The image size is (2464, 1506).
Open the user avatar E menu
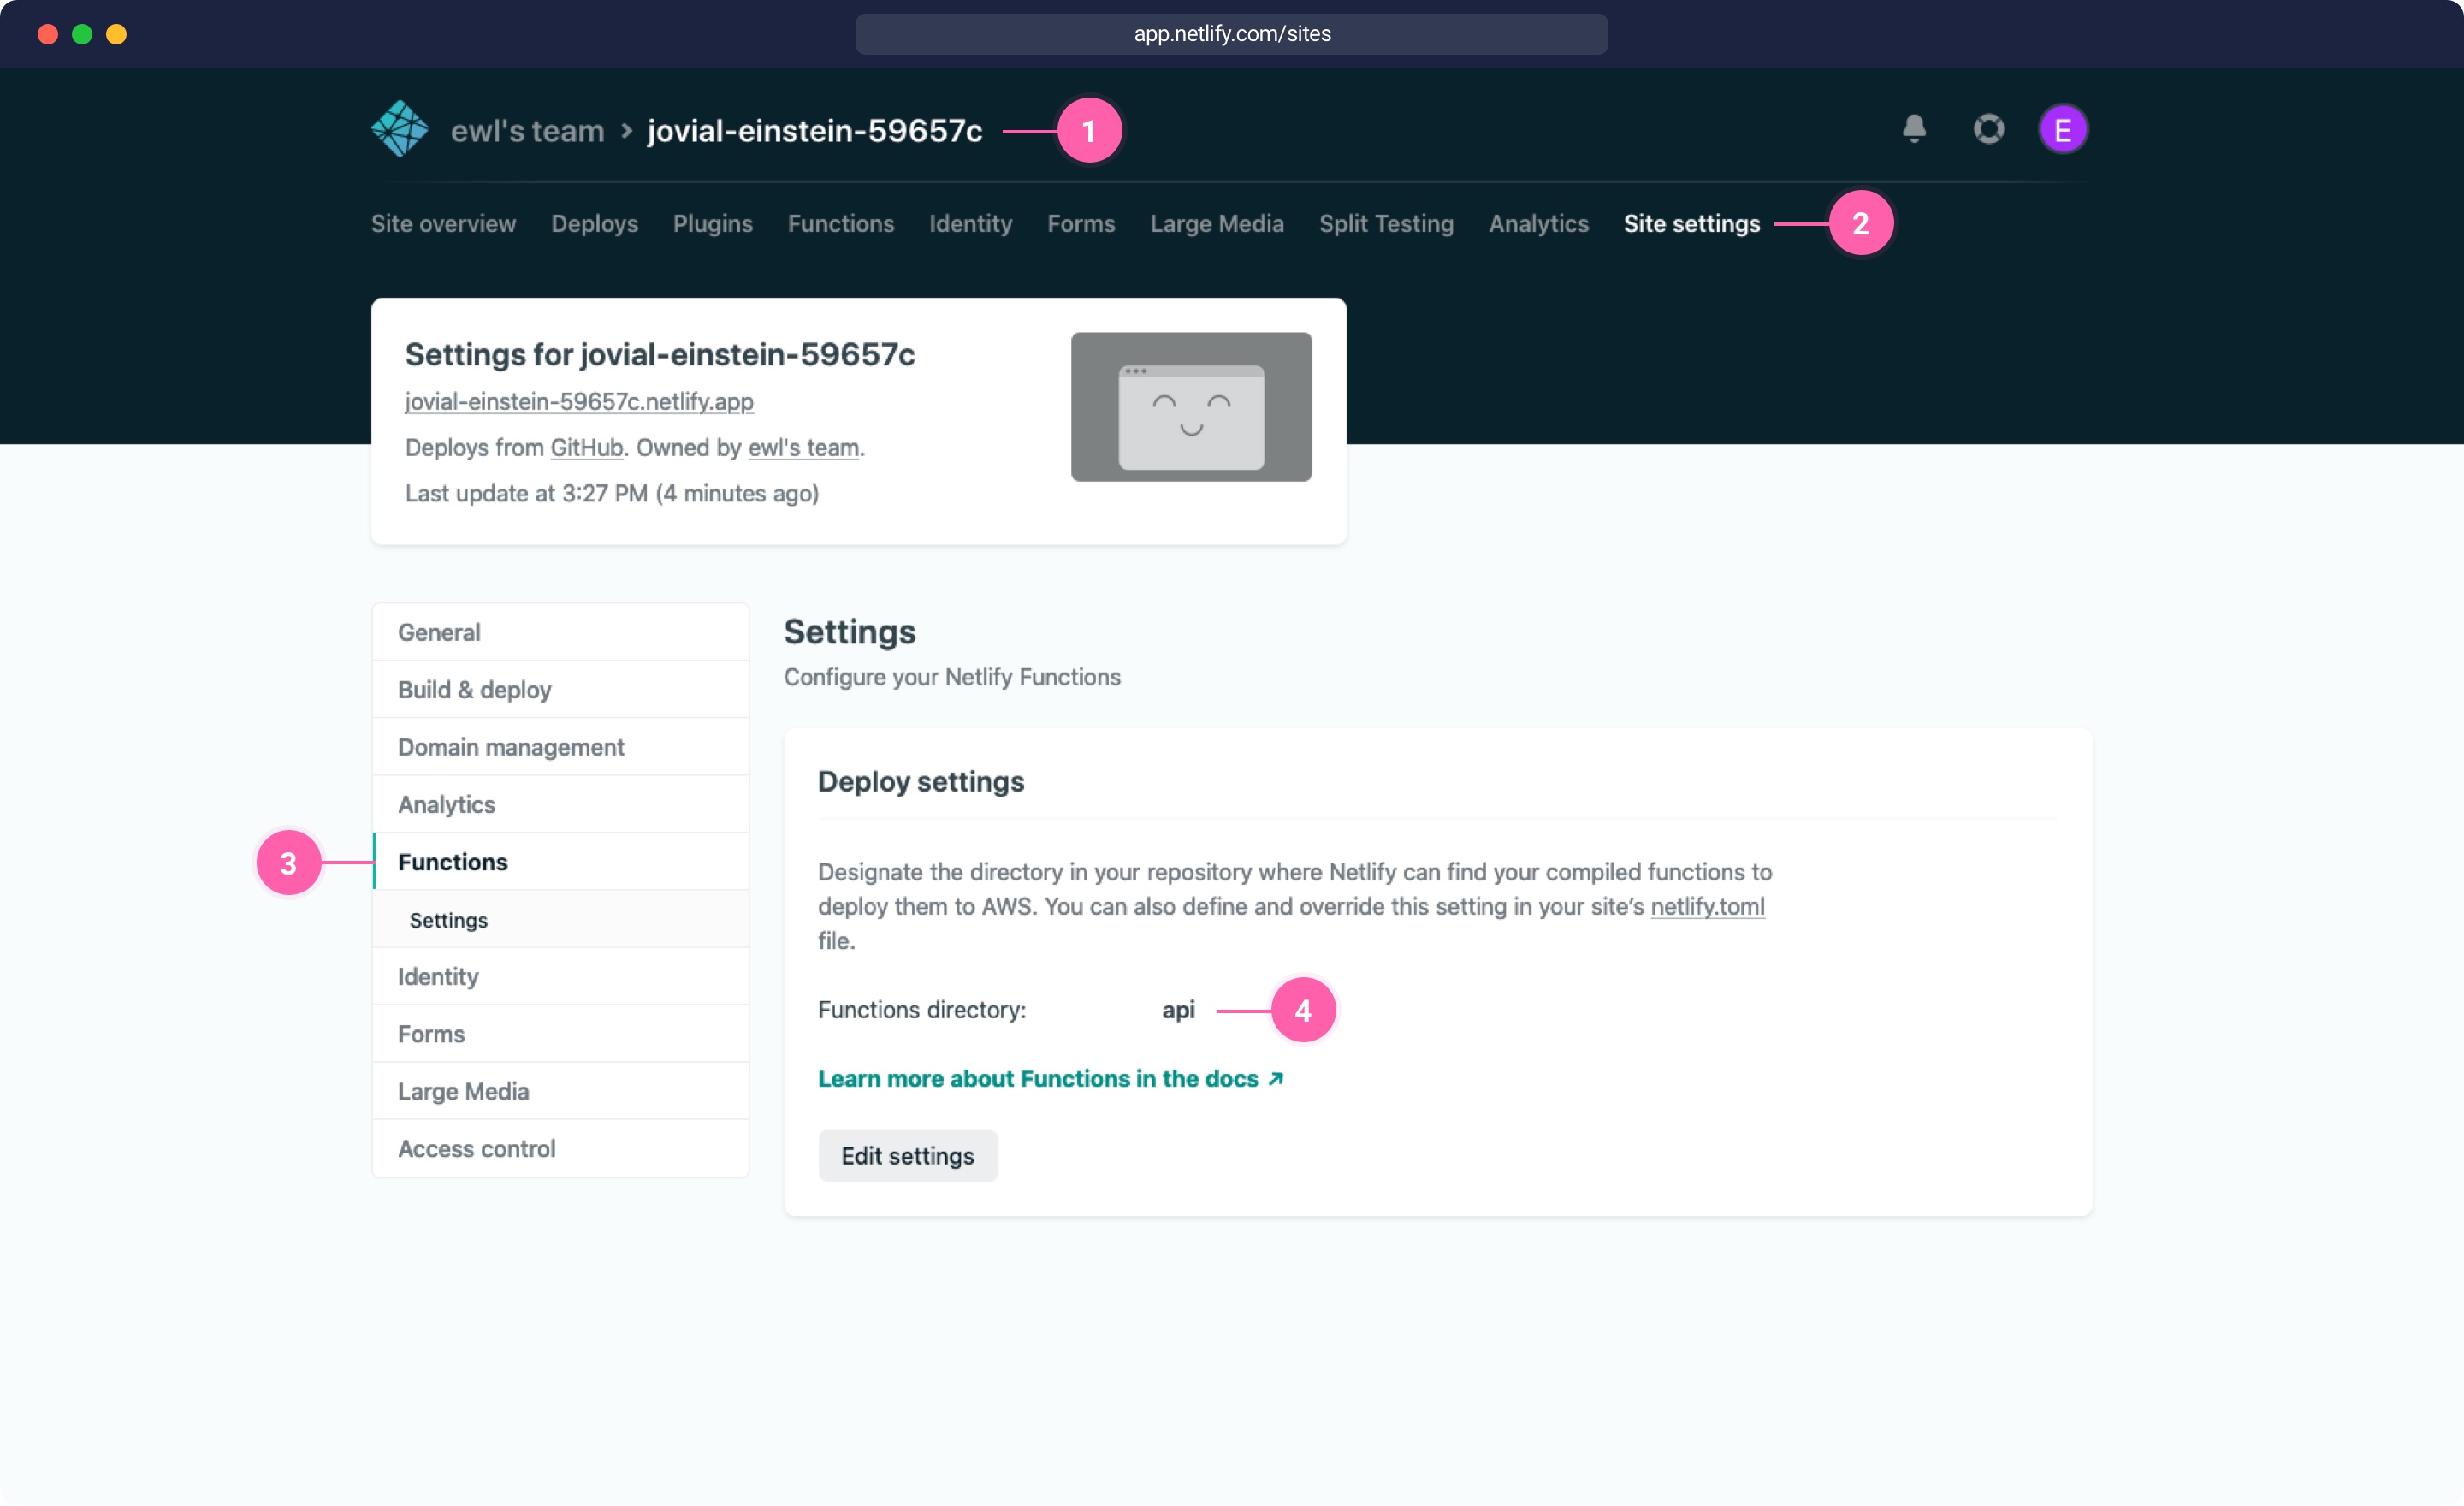click(2062, 129)
